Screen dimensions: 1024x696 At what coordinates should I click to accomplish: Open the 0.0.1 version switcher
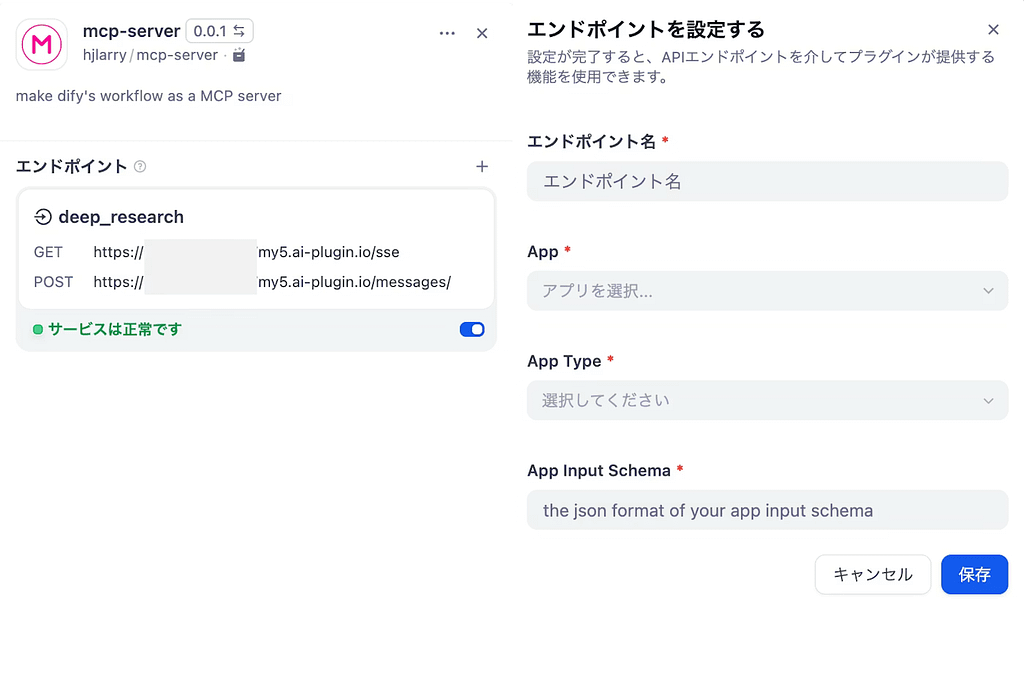[x=219, y=31]
